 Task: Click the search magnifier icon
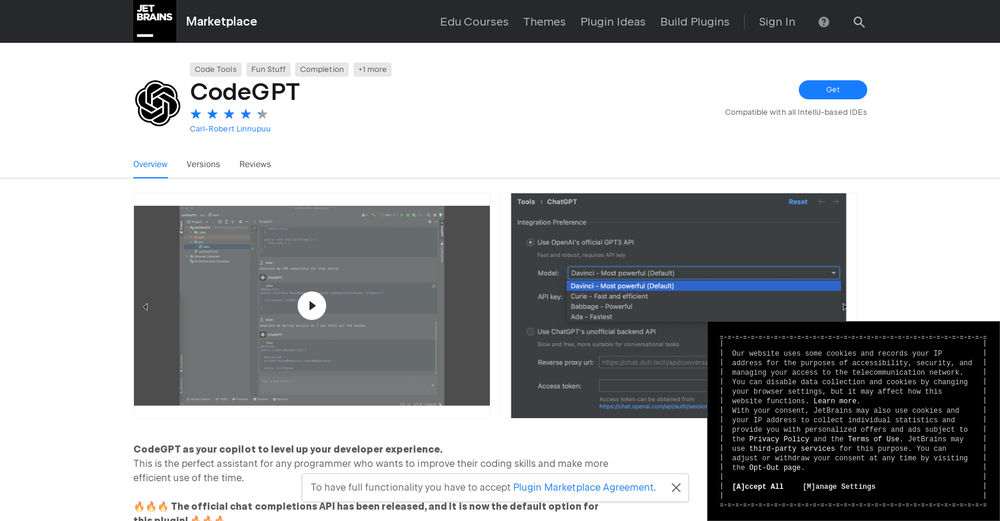coord(858,22)
